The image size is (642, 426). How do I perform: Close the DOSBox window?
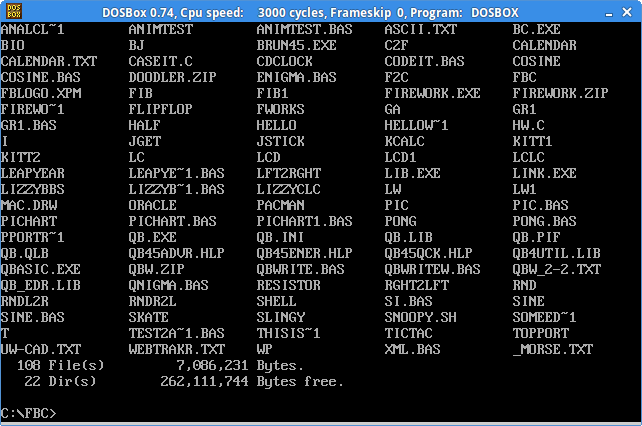627,12
